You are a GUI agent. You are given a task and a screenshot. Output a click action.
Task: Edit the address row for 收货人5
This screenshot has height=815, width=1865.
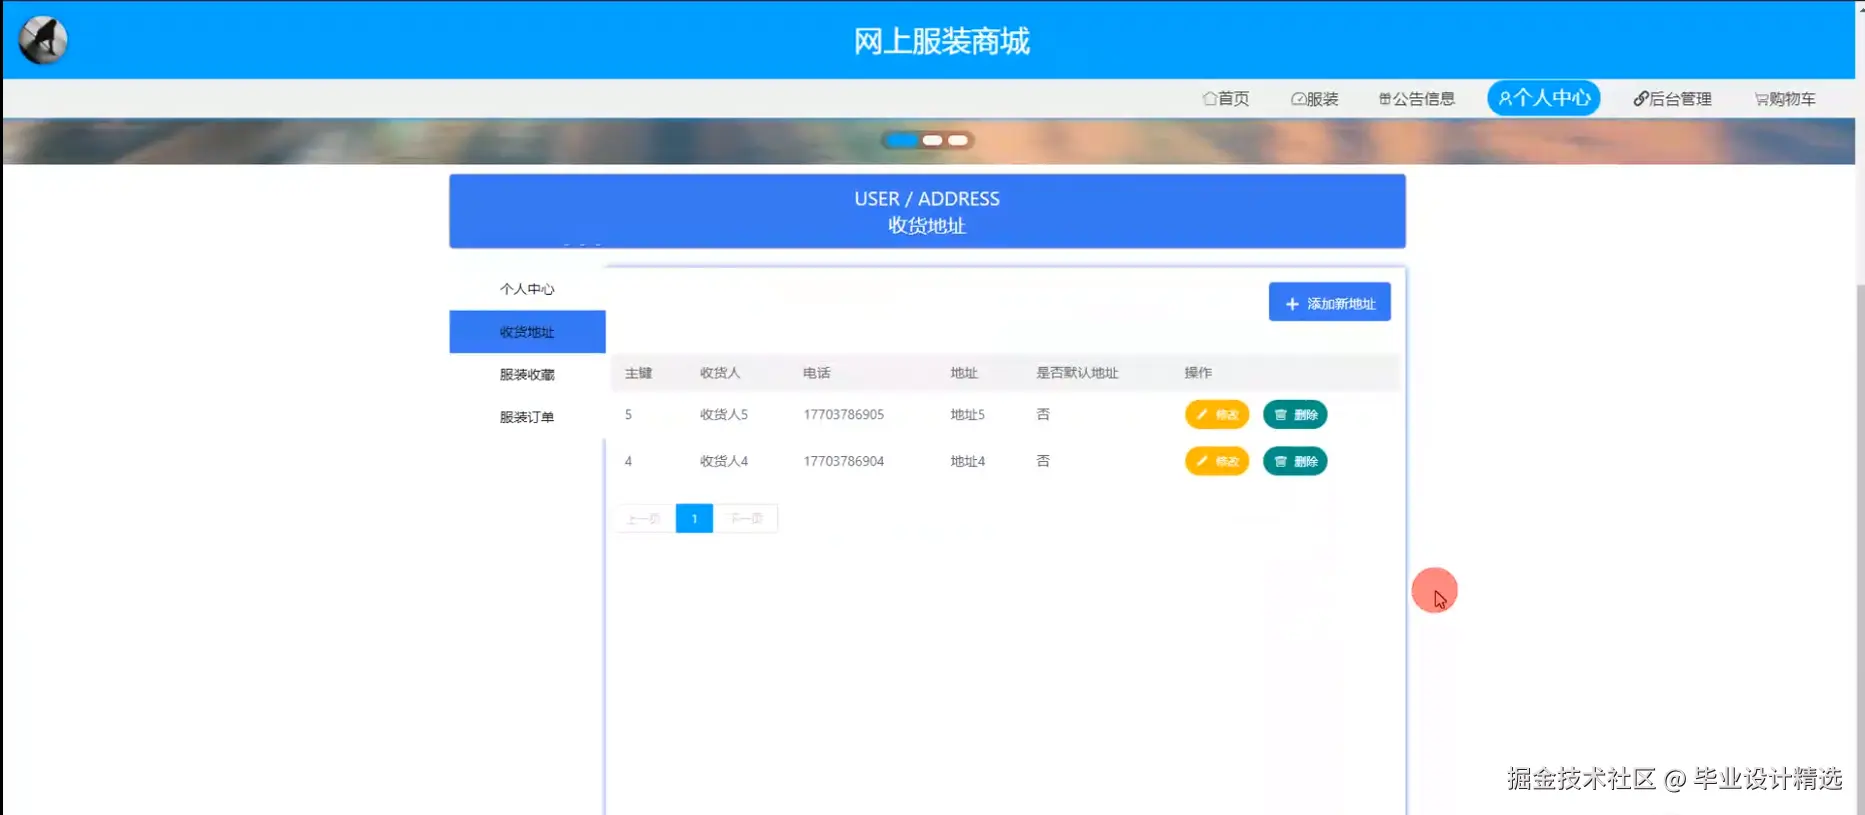[x=1217, y=414]
